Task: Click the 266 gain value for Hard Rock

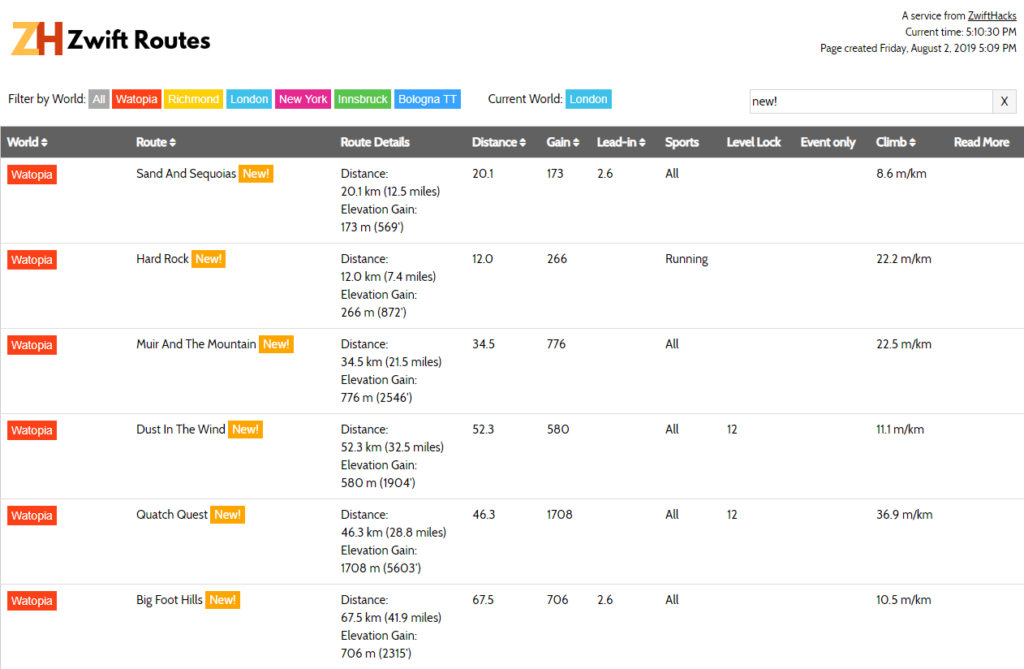Action: tap(557, 259)
